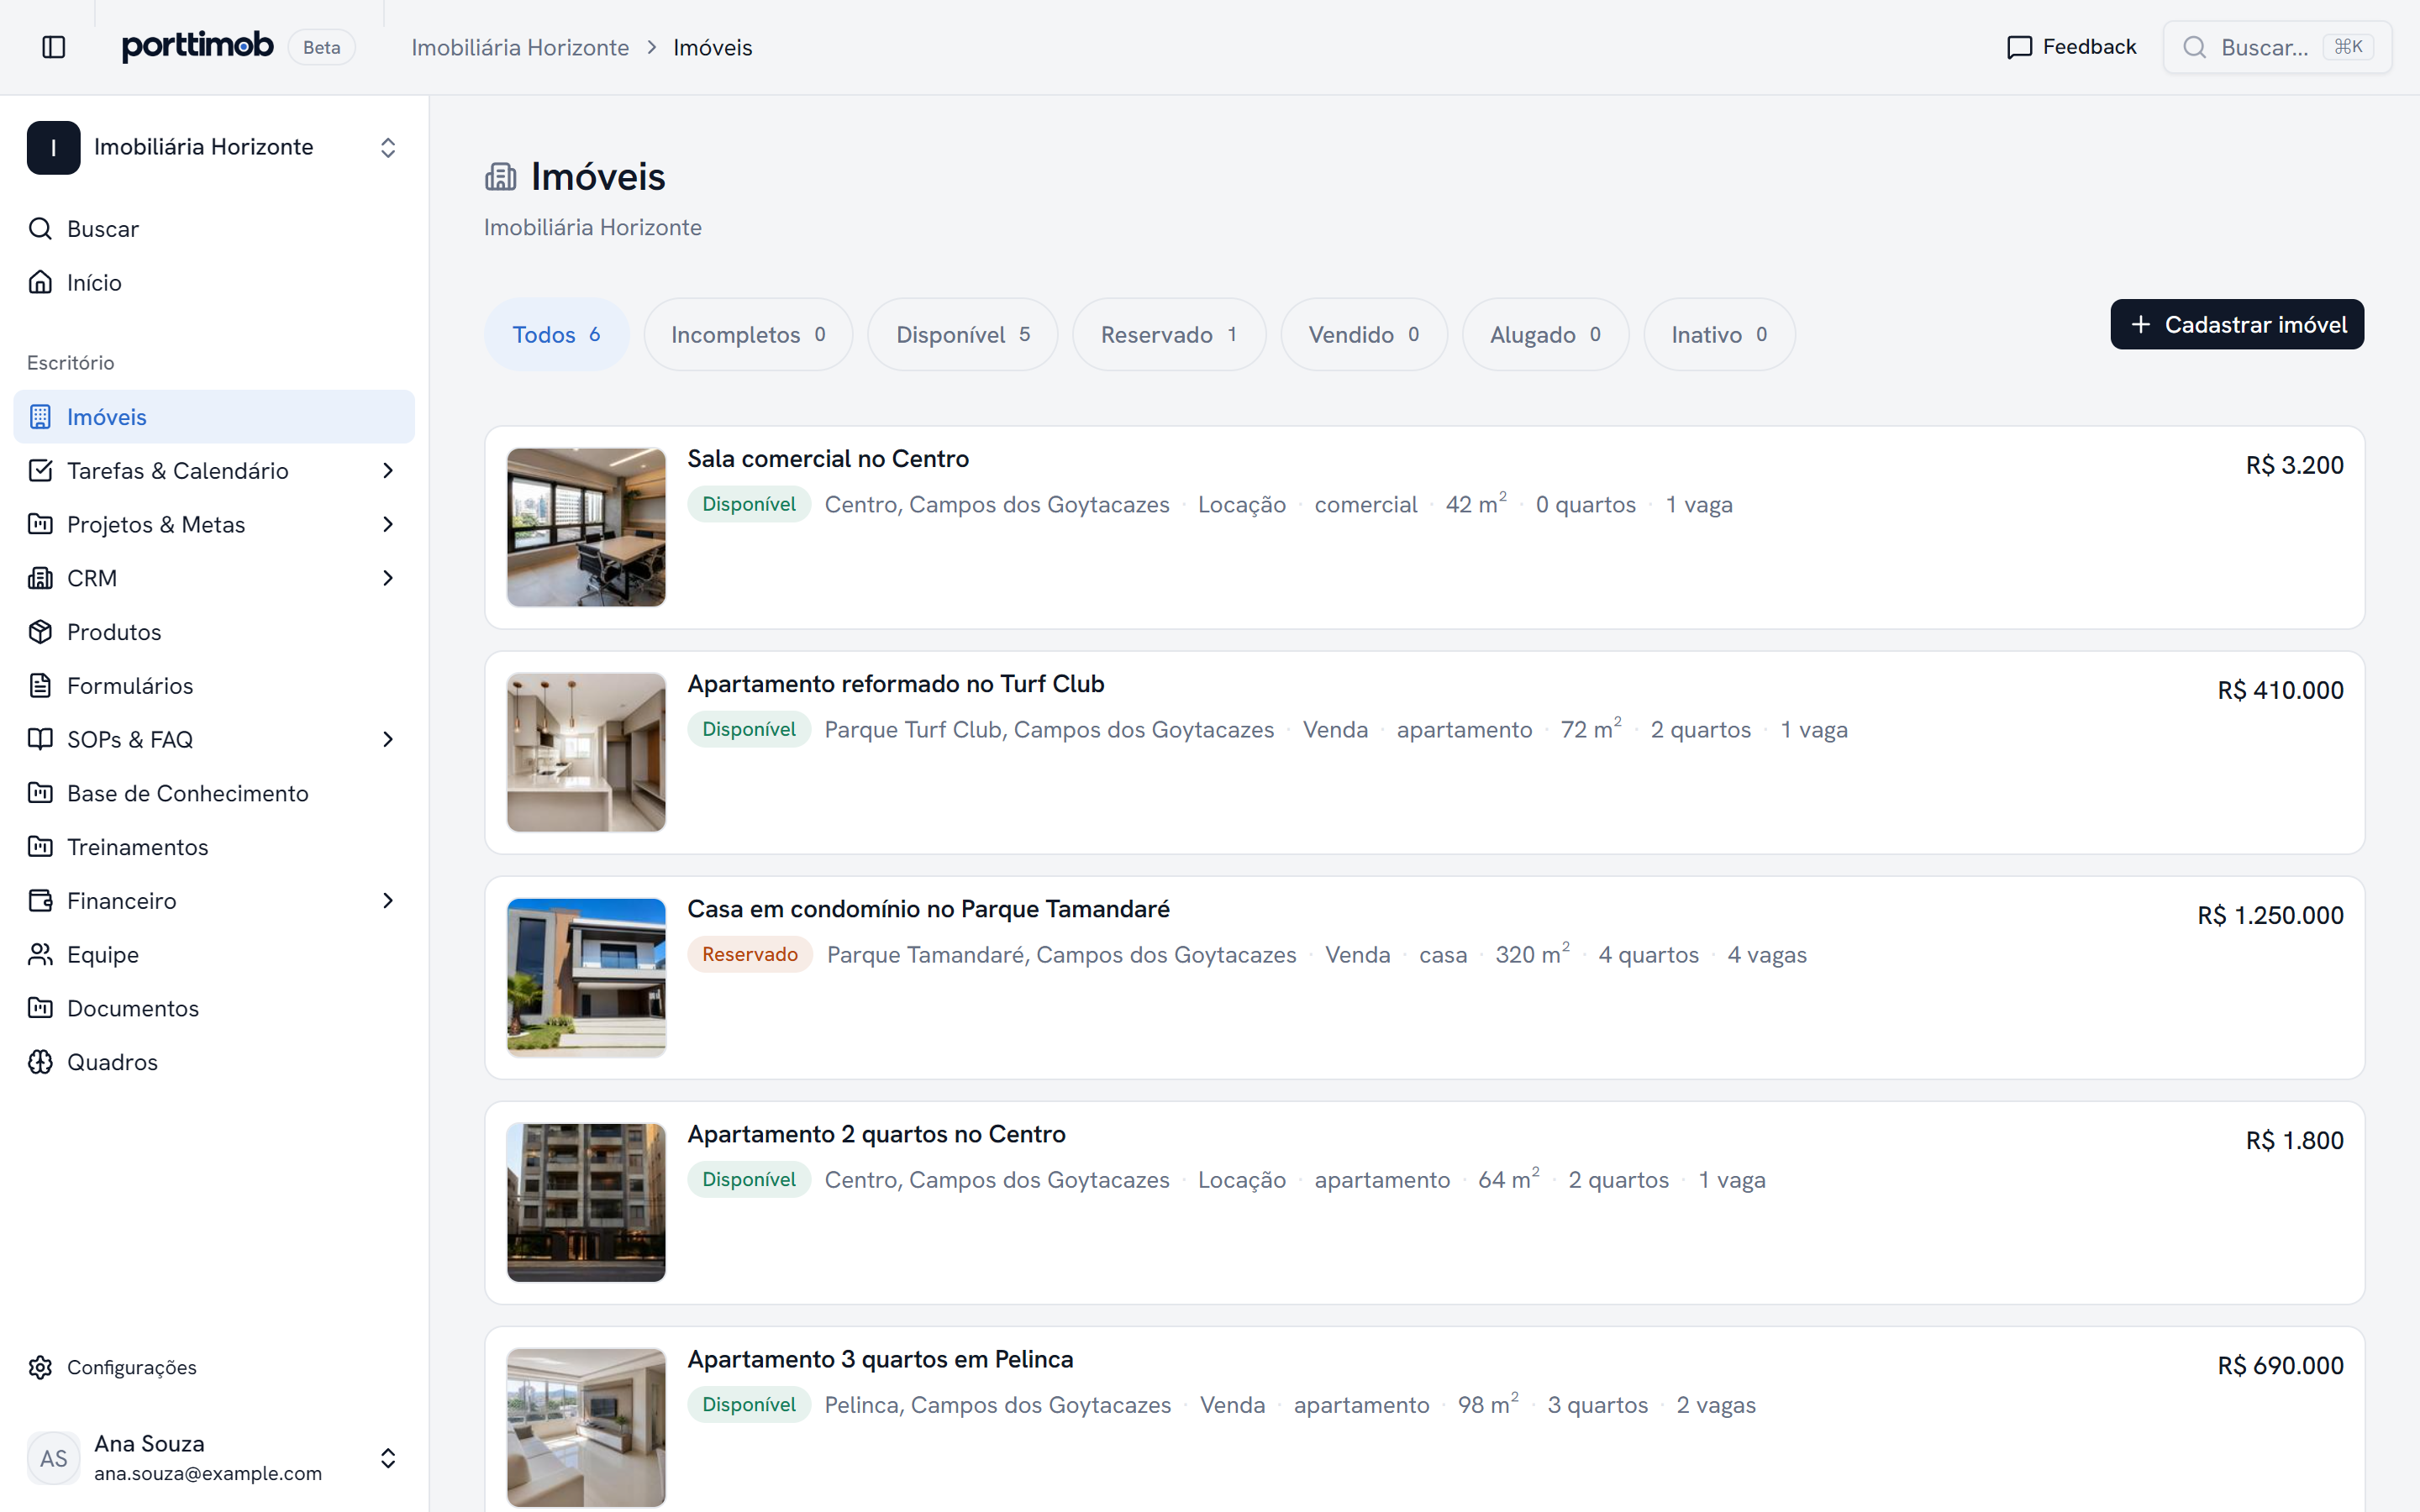
Task: Click the Projetos & Metas icon
Action: (40, 525)
